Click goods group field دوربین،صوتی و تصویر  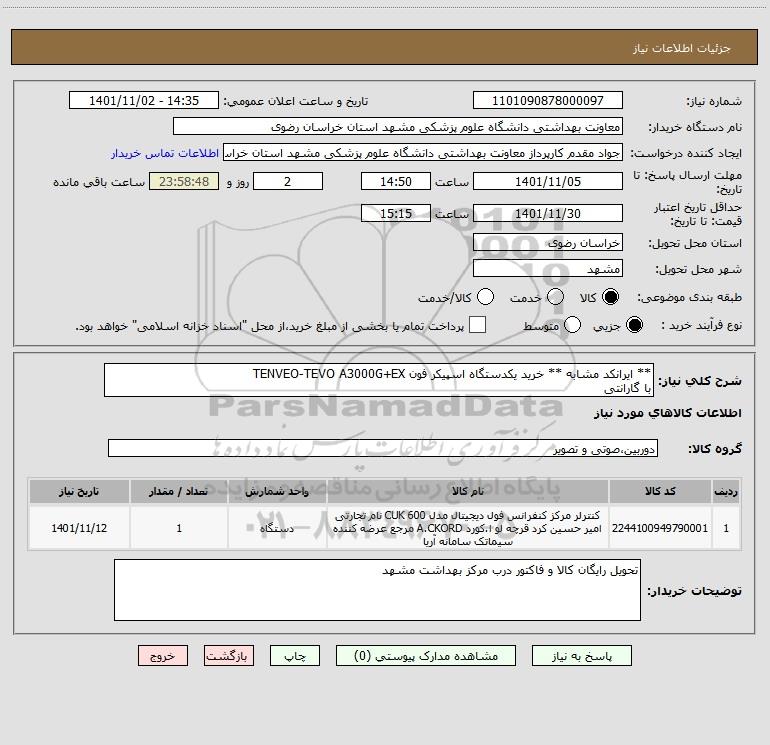click(383, 448)
